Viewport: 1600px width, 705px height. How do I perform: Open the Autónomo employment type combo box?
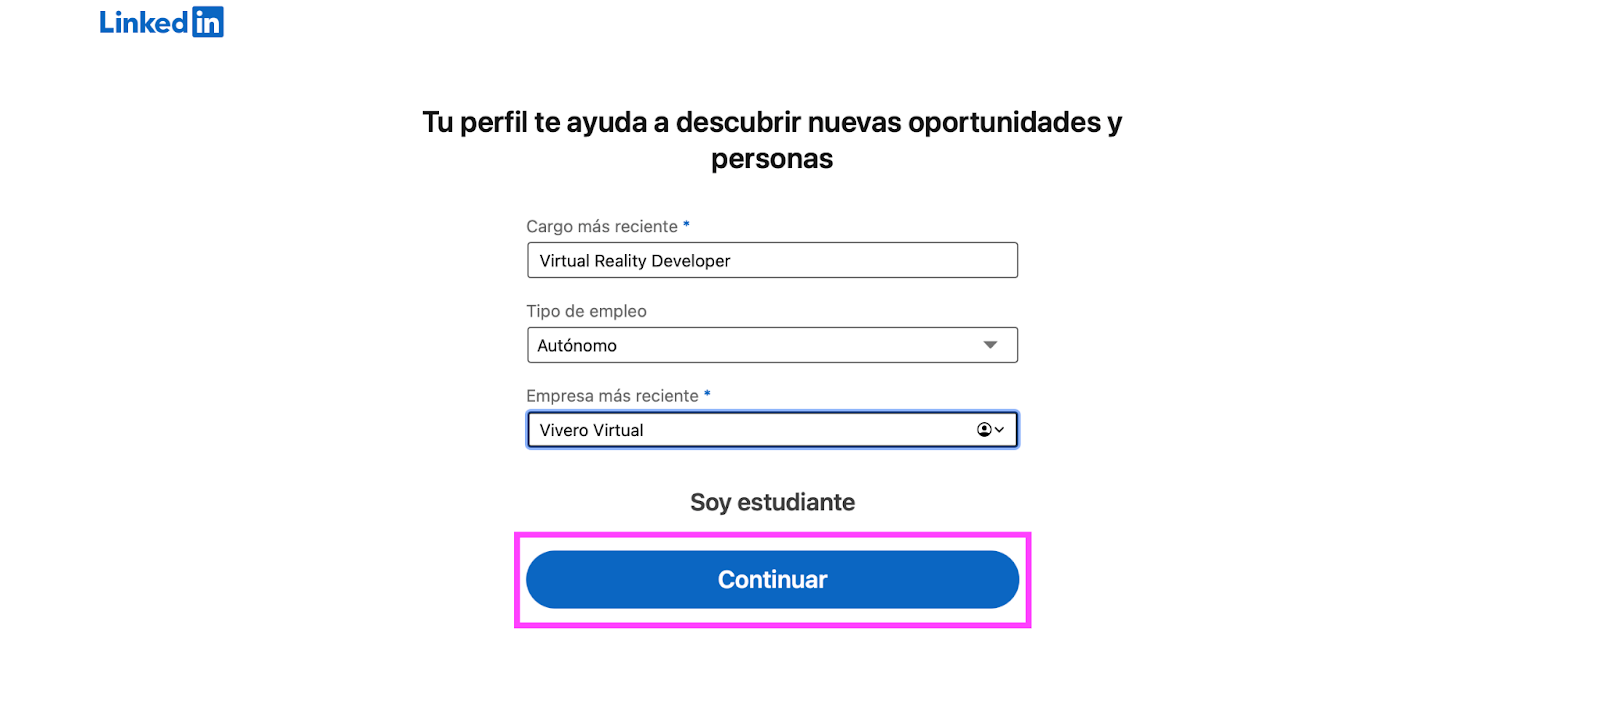772,345
